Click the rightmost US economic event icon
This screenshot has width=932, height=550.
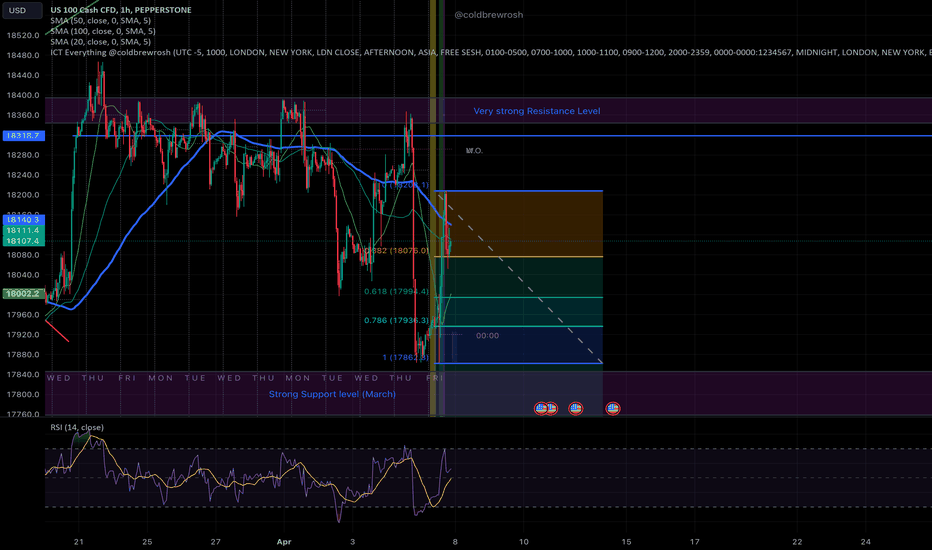613,408
